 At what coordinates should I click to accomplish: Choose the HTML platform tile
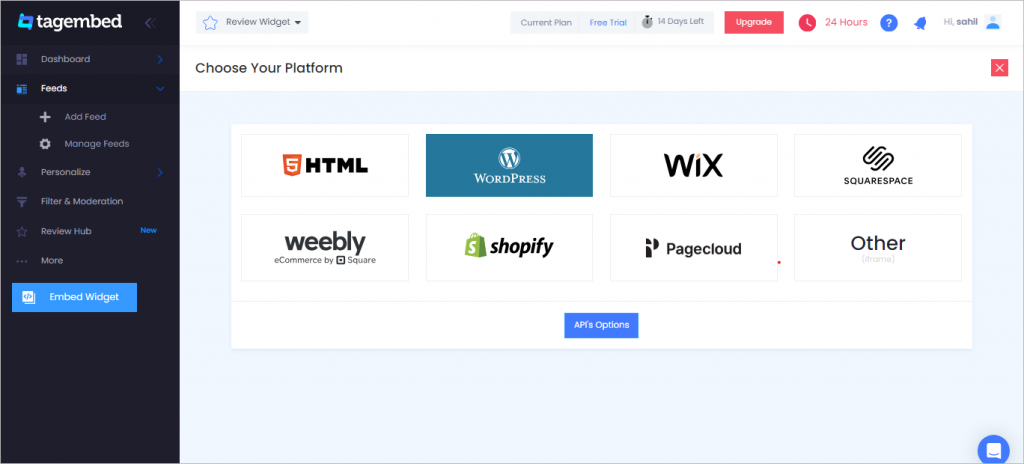(325, 165)
